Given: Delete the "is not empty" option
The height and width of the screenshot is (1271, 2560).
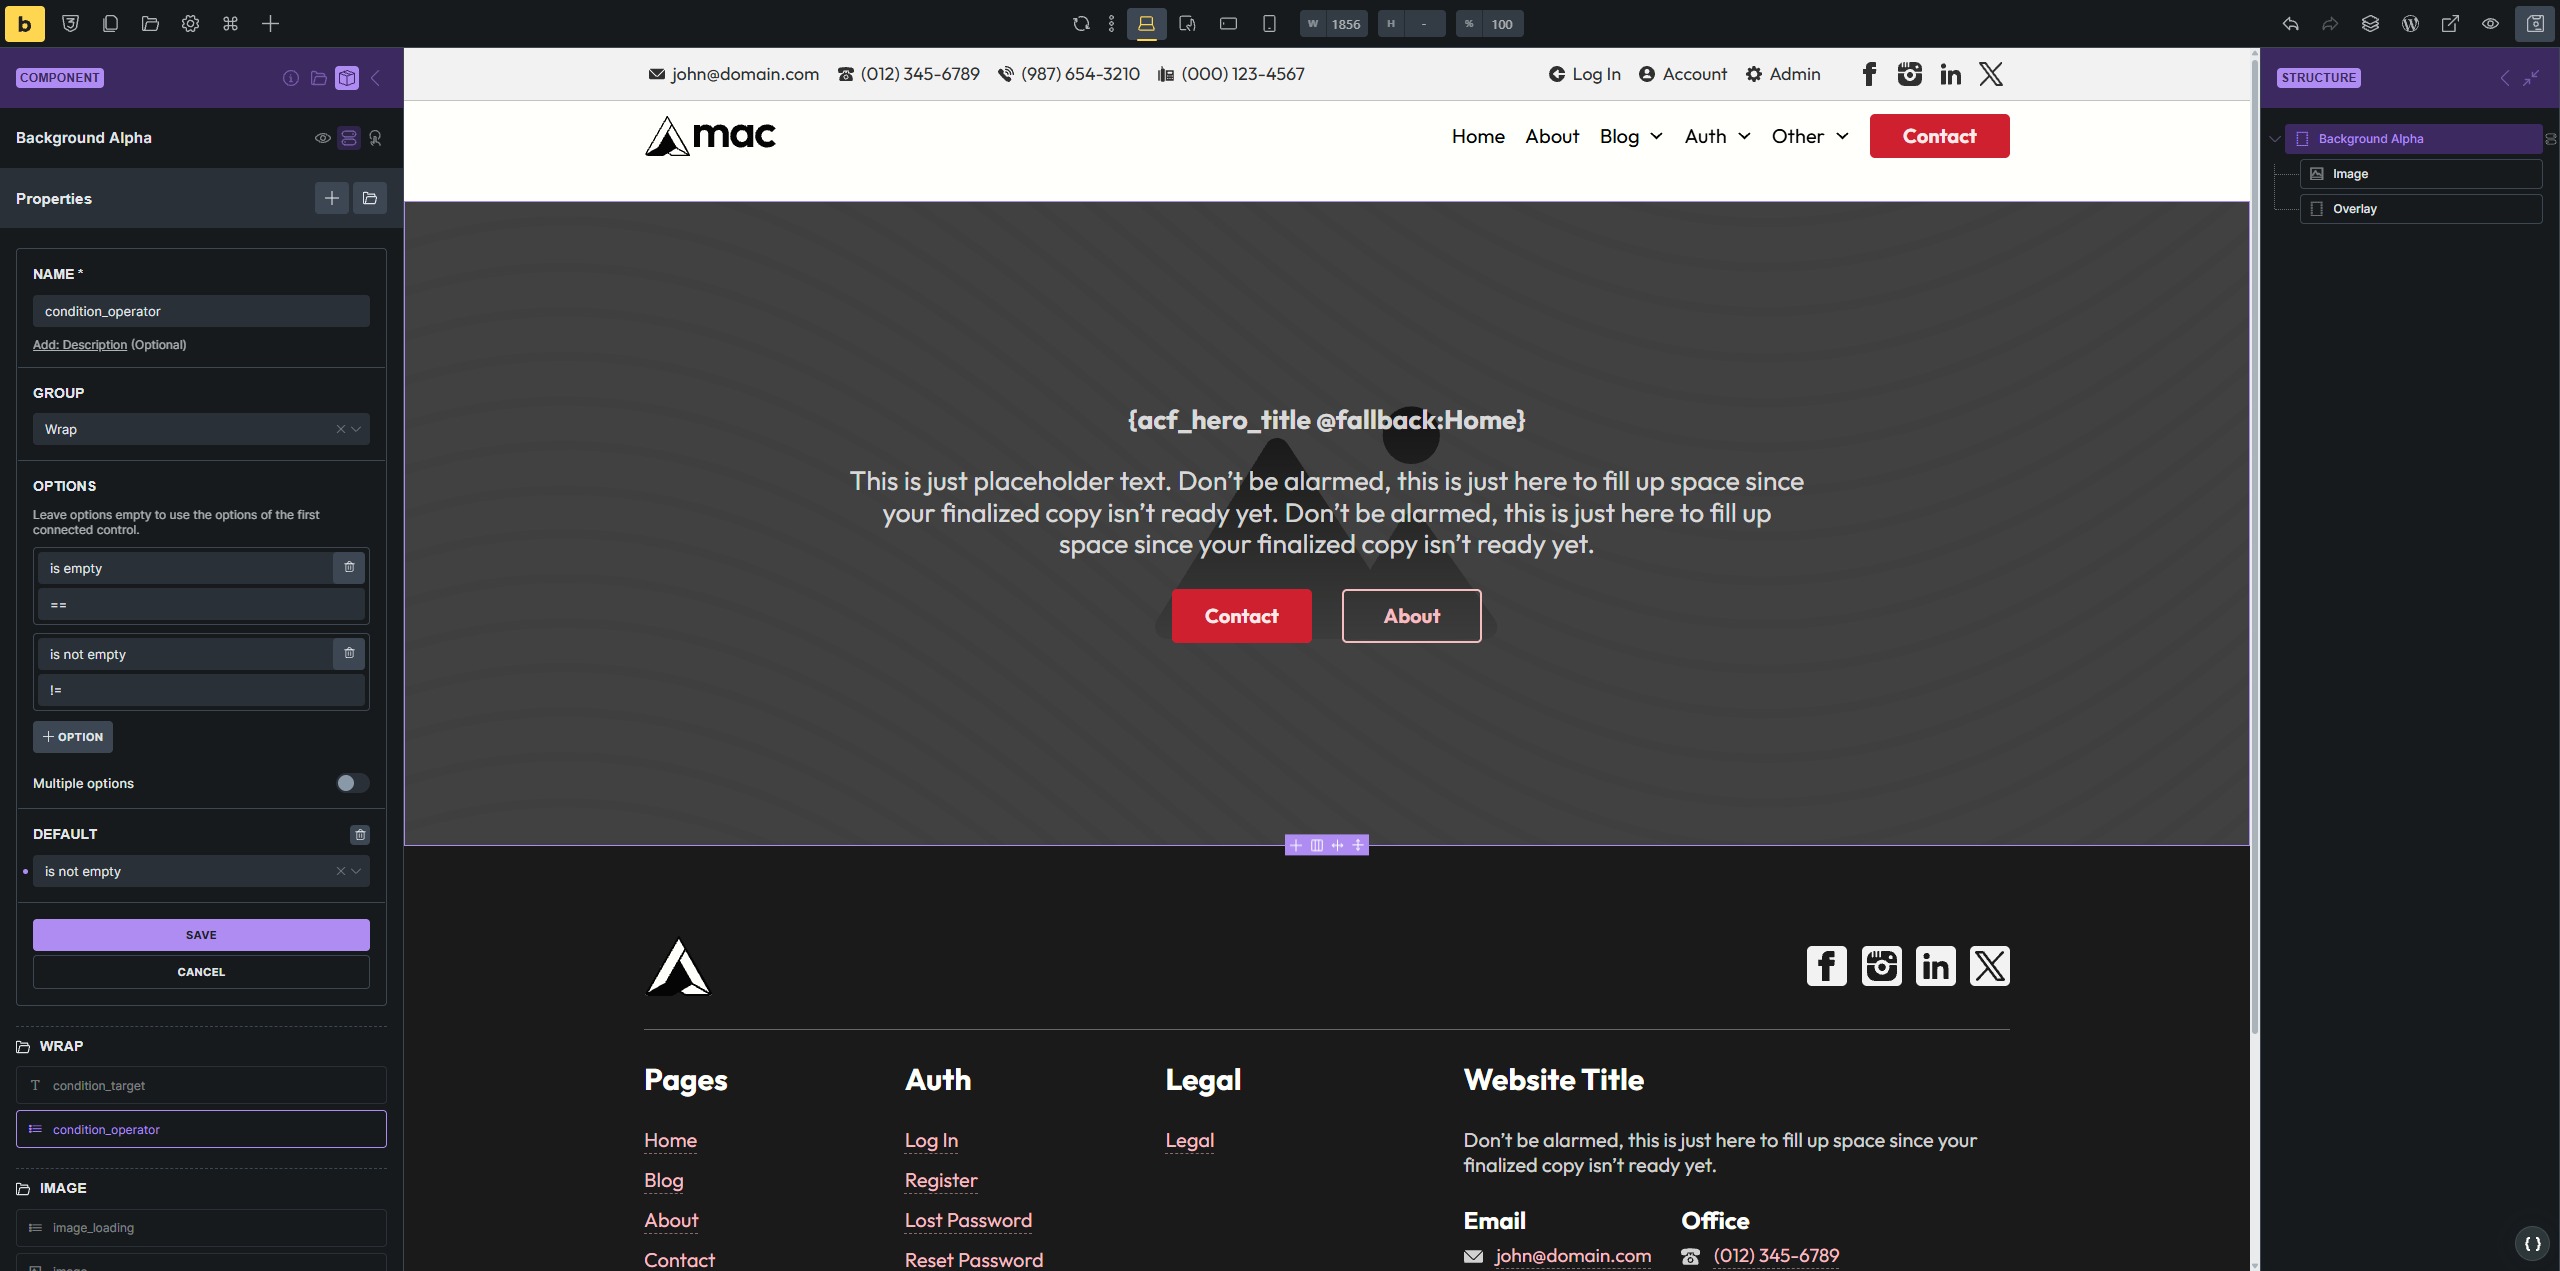Looking at the screenshot, I should point(349,653).
